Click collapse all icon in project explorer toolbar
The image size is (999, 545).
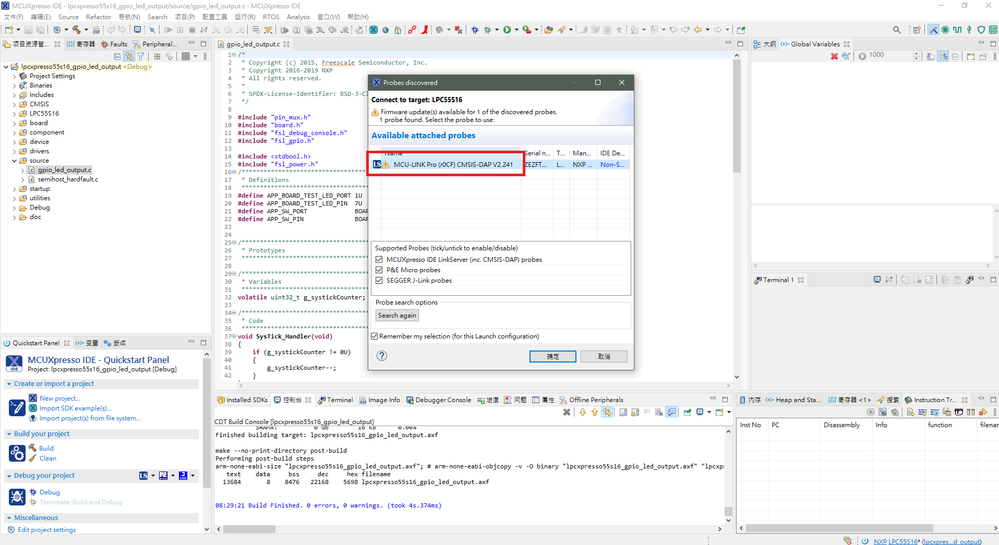[x=117, y=56]
